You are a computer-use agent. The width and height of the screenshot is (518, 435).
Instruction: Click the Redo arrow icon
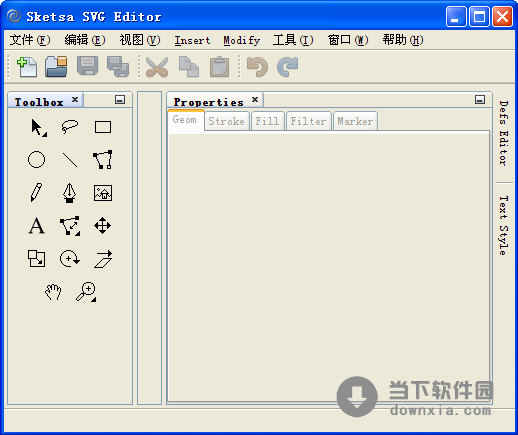[287, 67]
